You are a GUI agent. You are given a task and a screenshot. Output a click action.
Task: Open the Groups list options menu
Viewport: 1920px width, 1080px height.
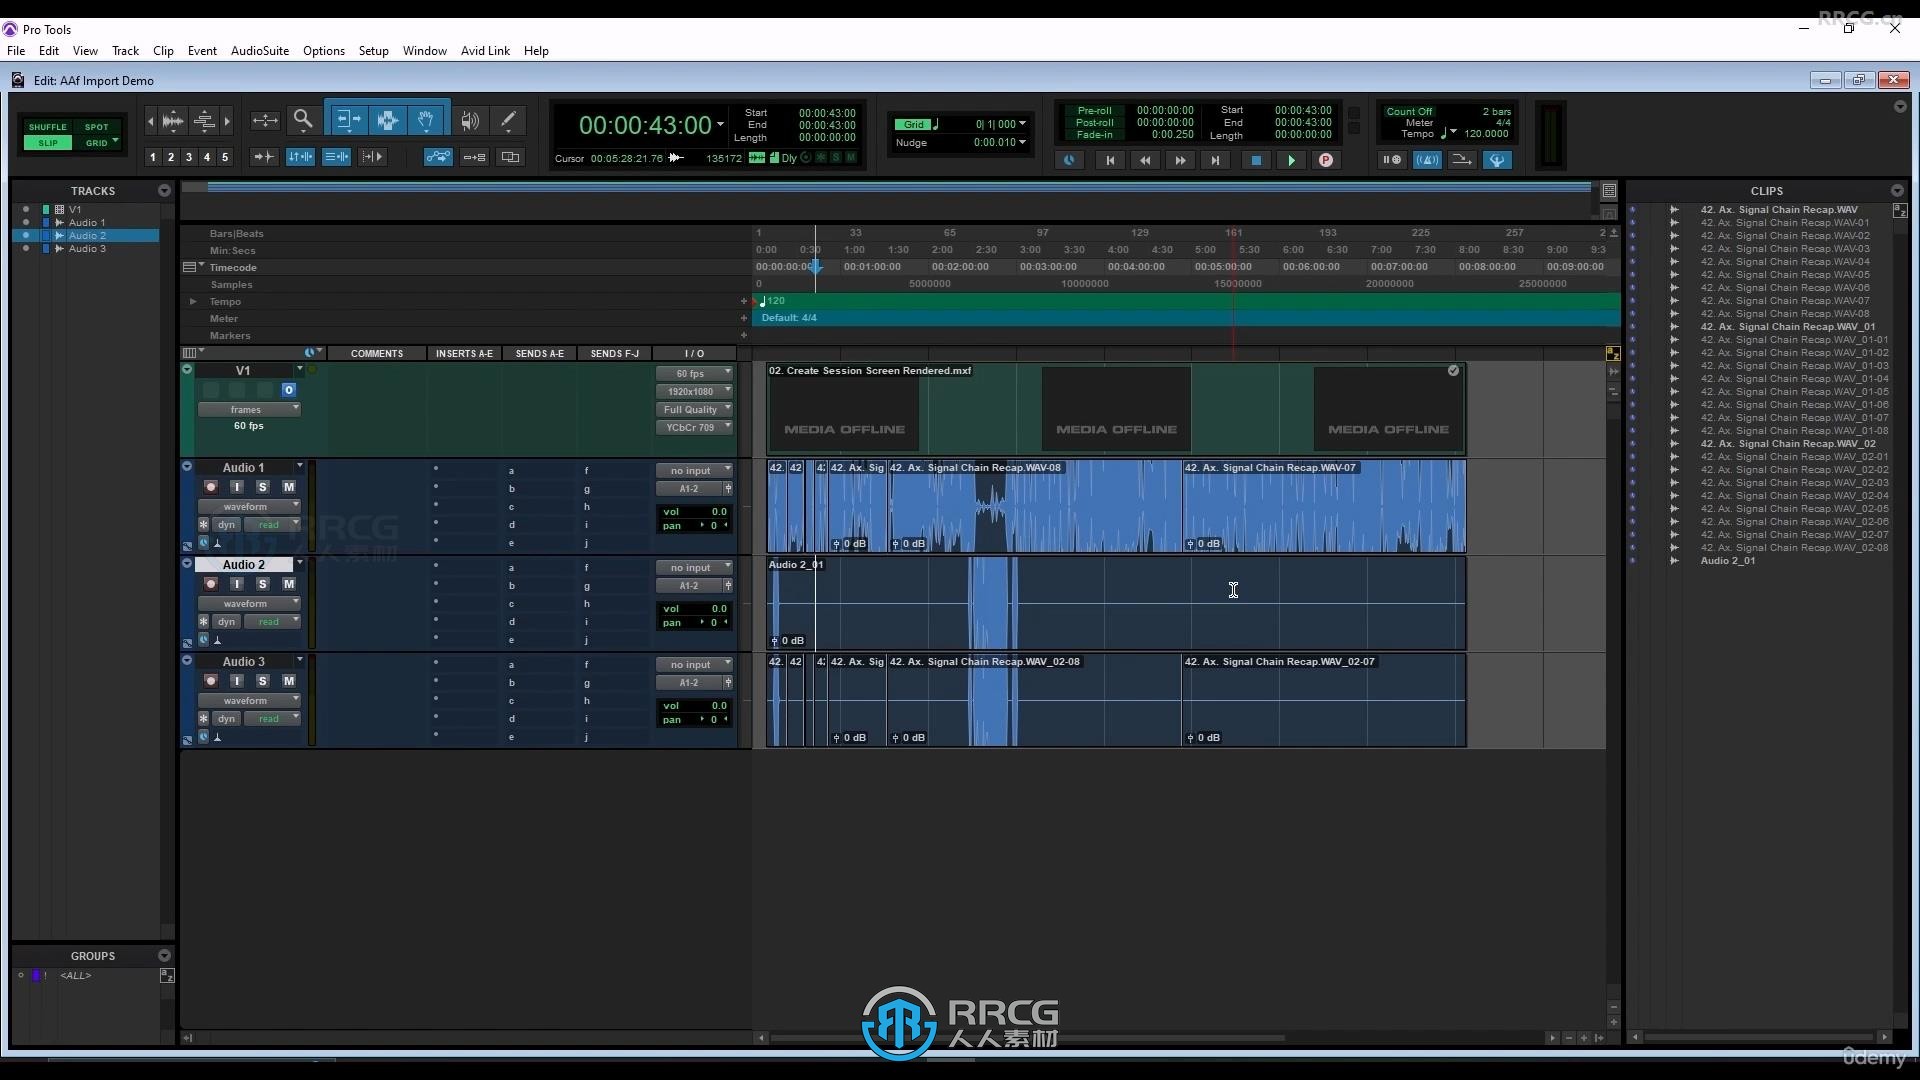pyautogui.click(x=164, y=956)
